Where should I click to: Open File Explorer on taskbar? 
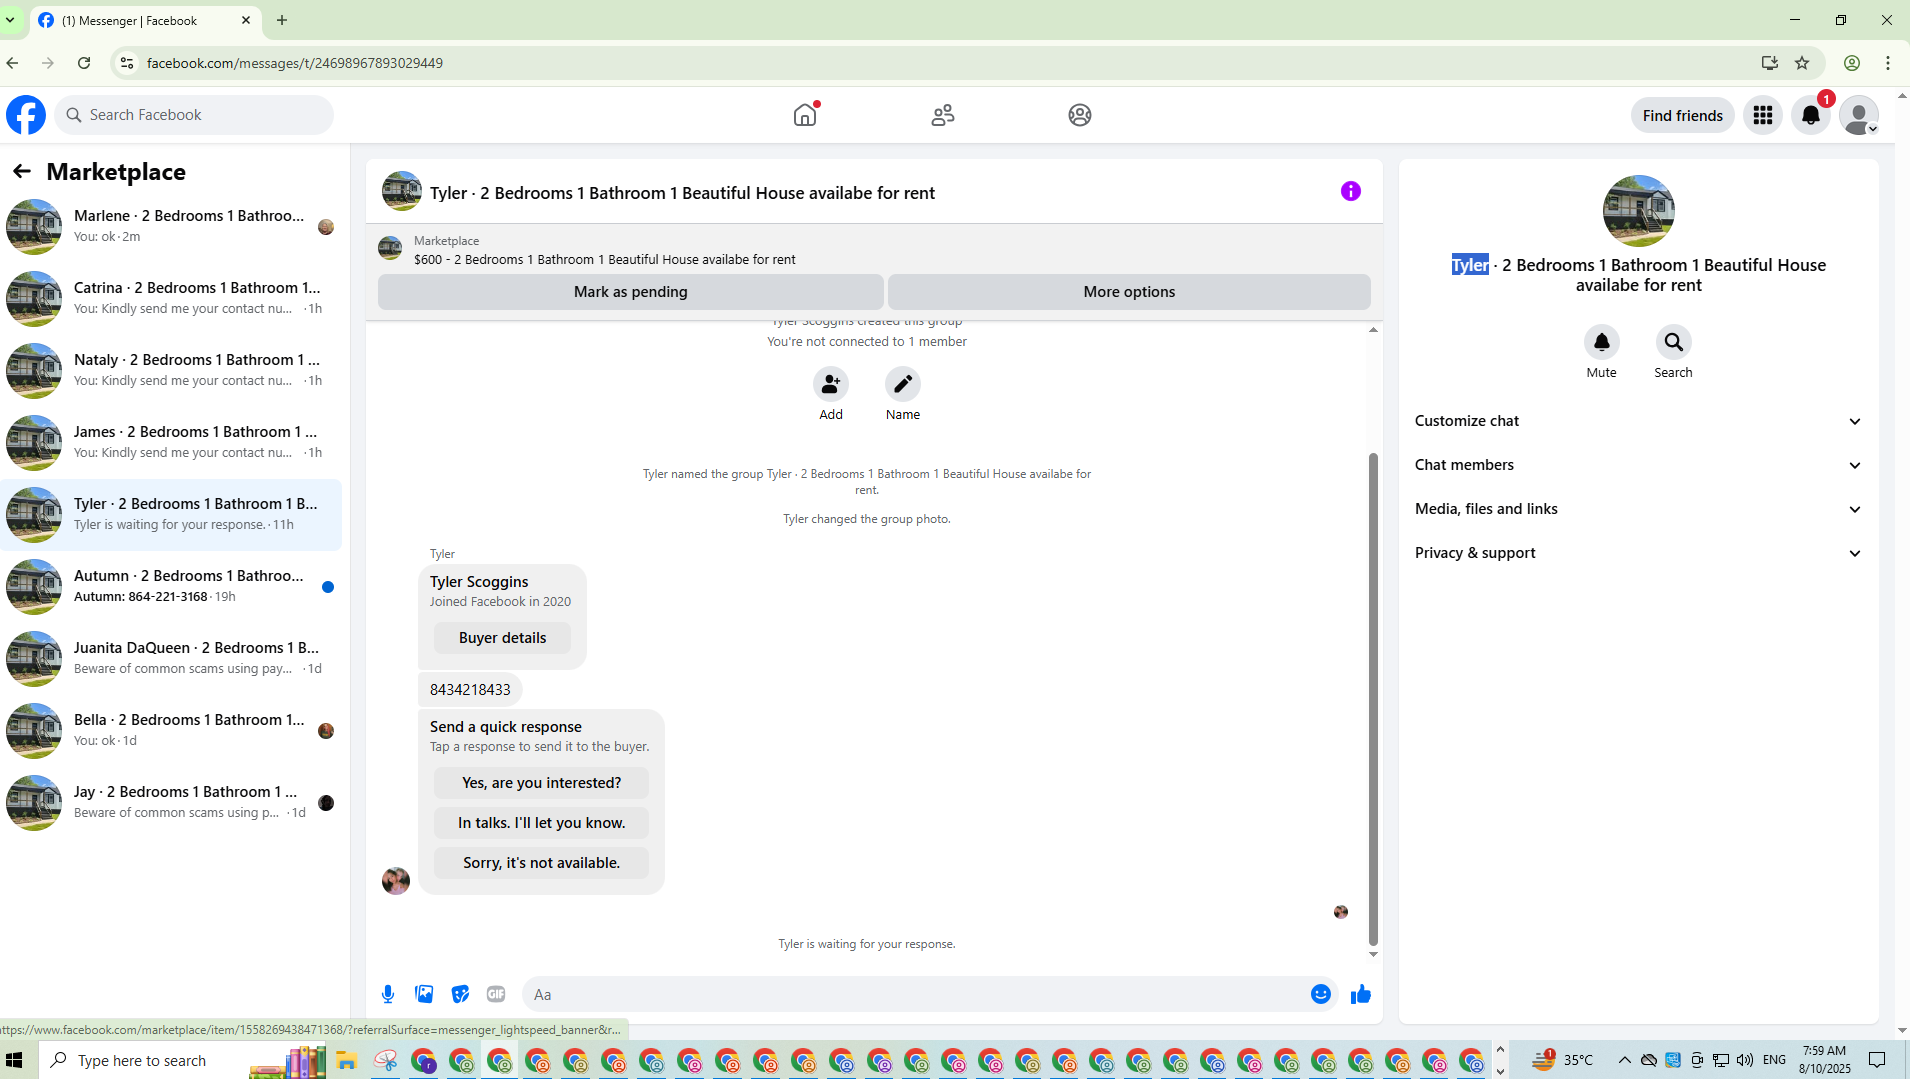pyautogui.click(x=346, y=1060)
